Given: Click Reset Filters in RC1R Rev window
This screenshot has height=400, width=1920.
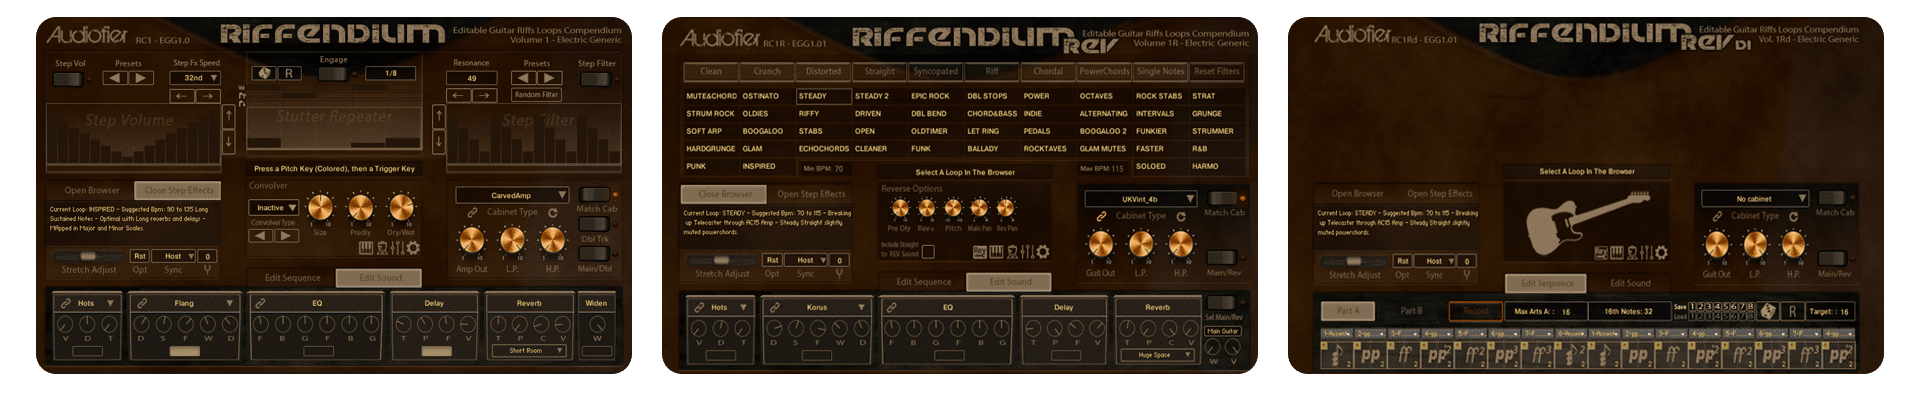Looking at the screenshot, I should pyautogui.click(x=1217, y=71).
